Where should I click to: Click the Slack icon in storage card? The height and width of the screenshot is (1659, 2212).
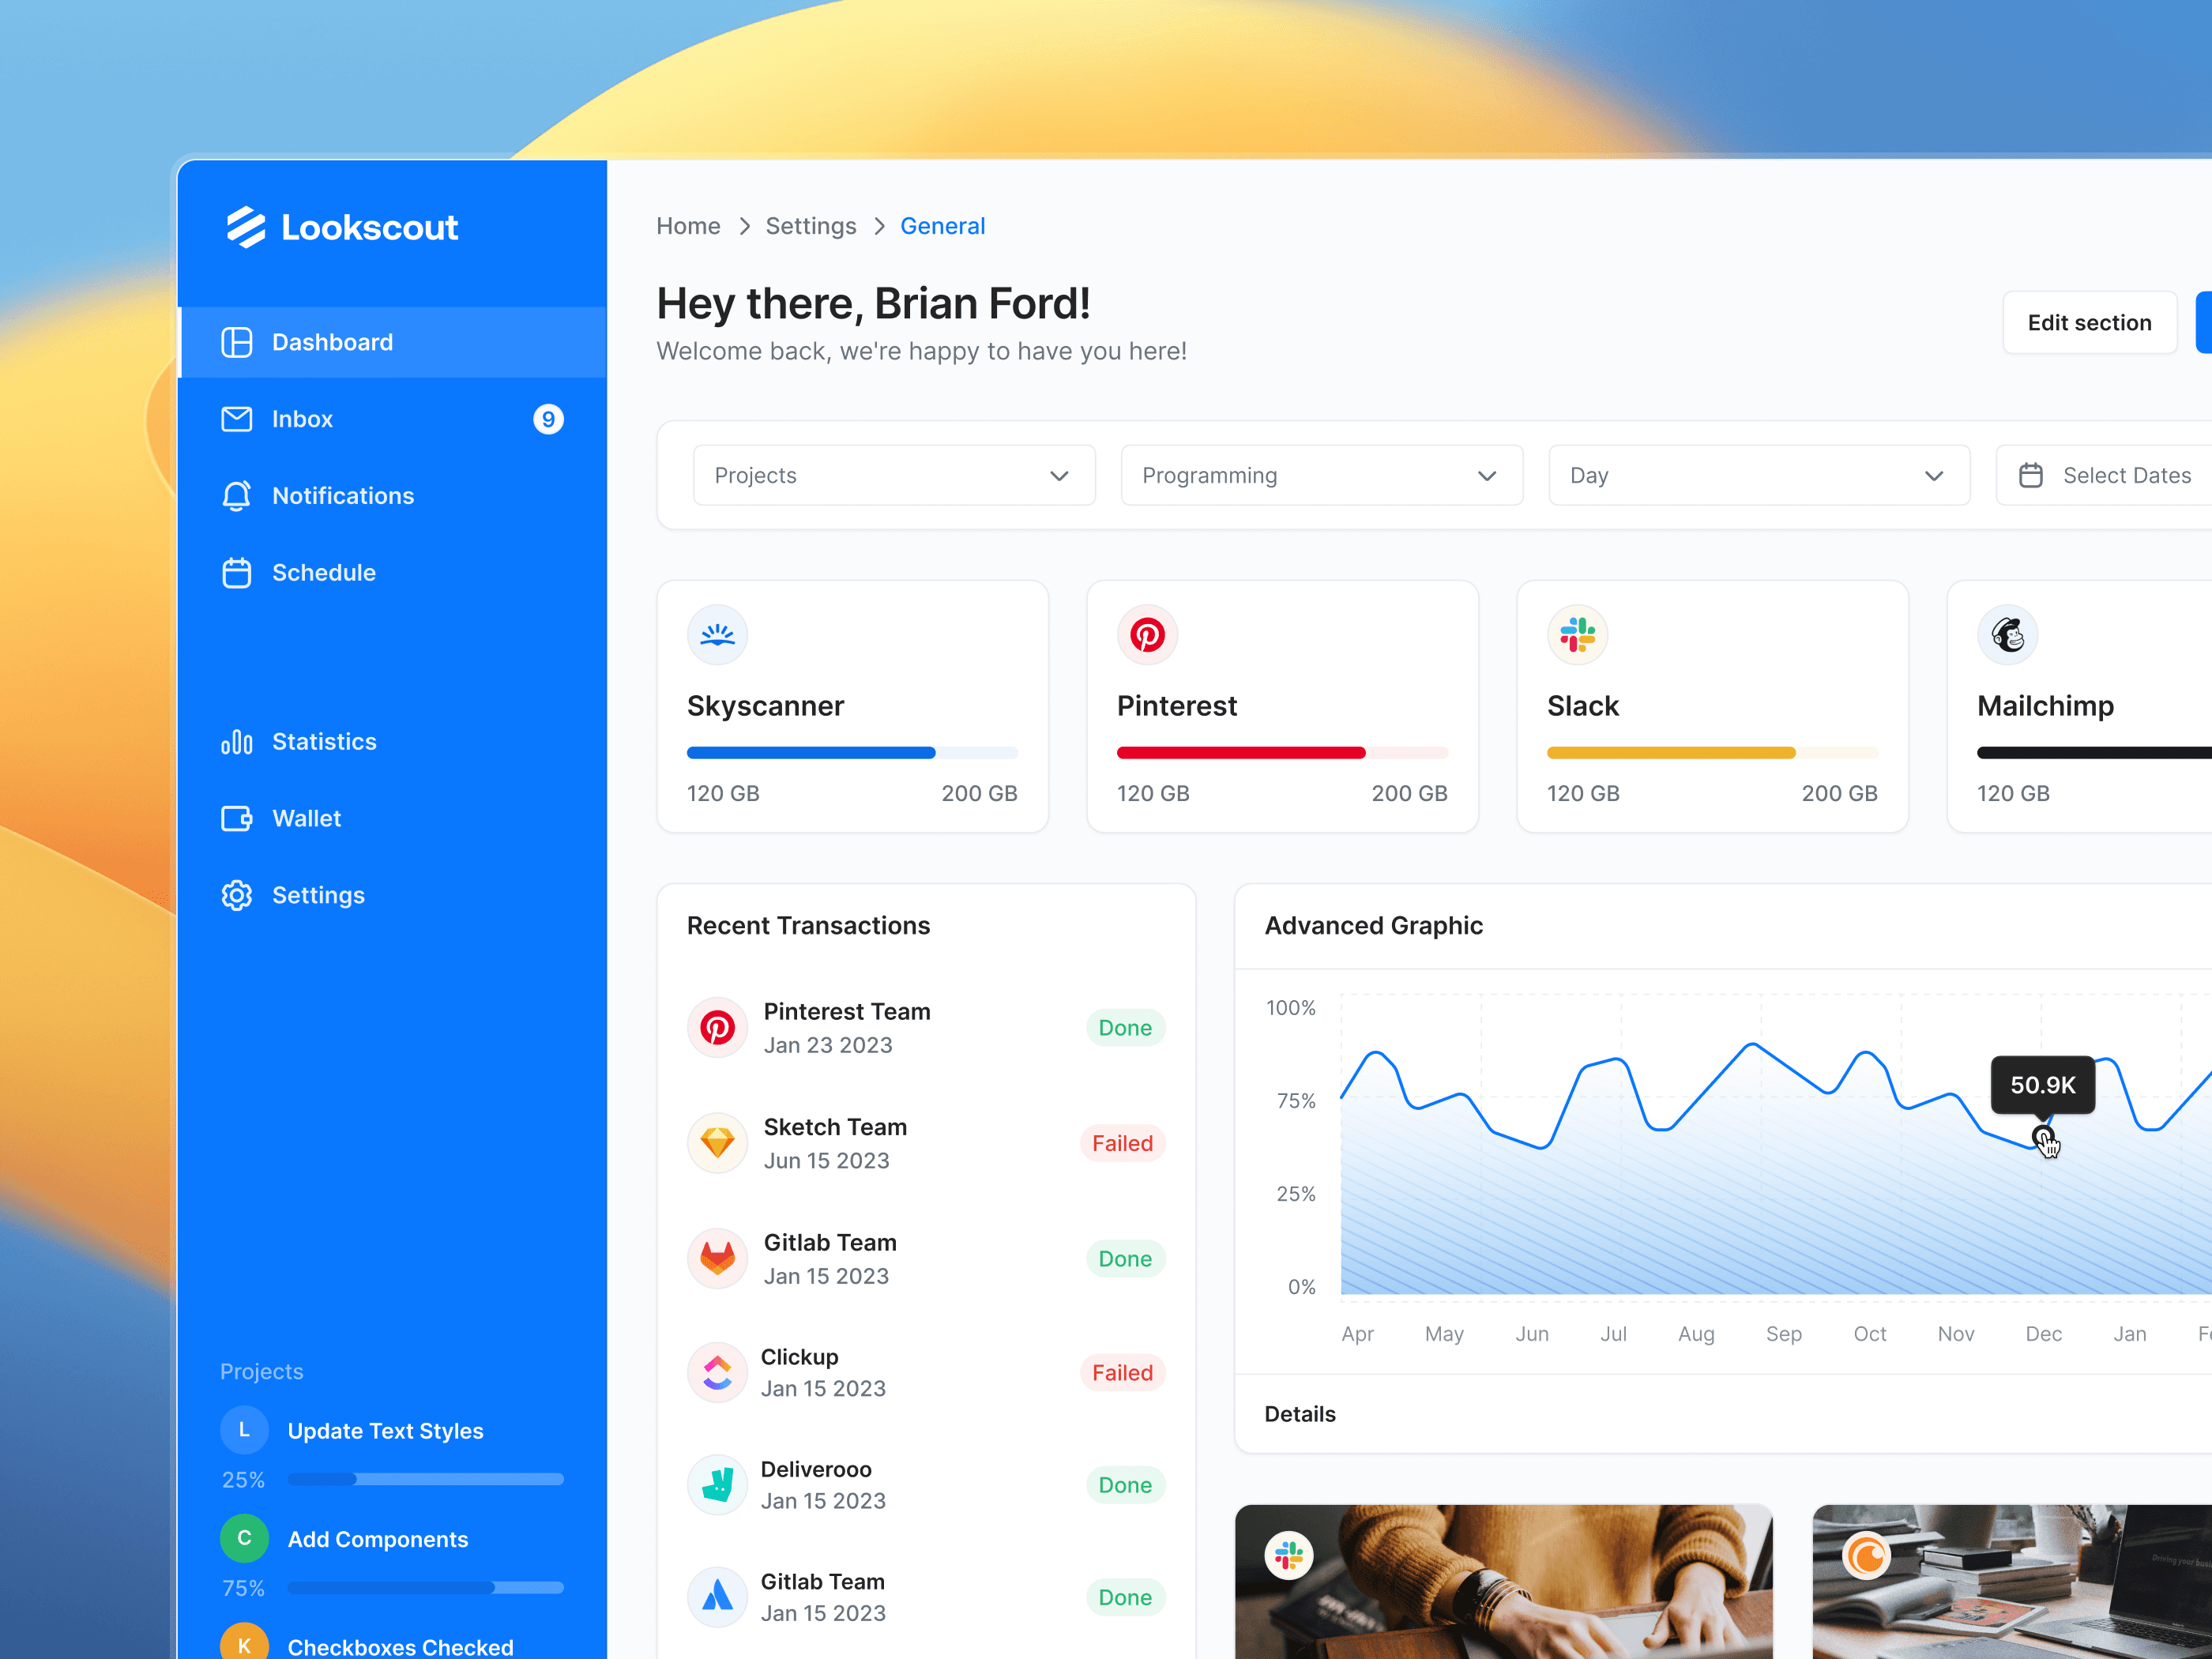pyautogui.click(x=1577, y=635)
